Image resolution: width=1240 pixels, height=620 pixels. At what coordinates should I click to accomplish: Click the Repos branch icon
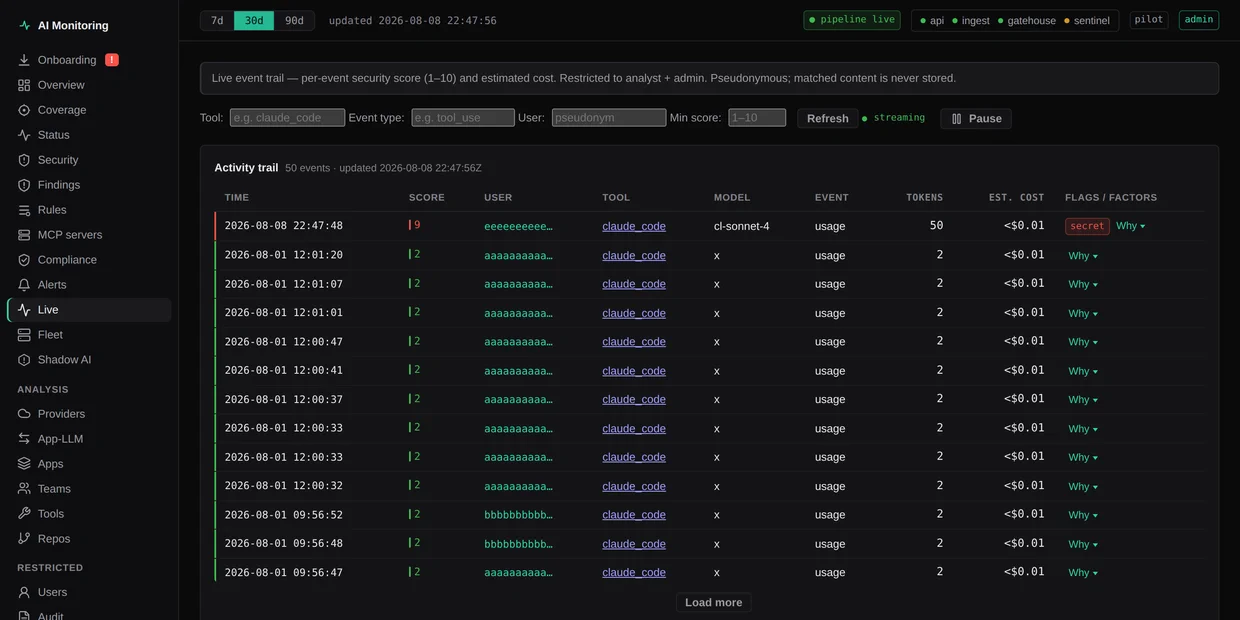point(24,539)
